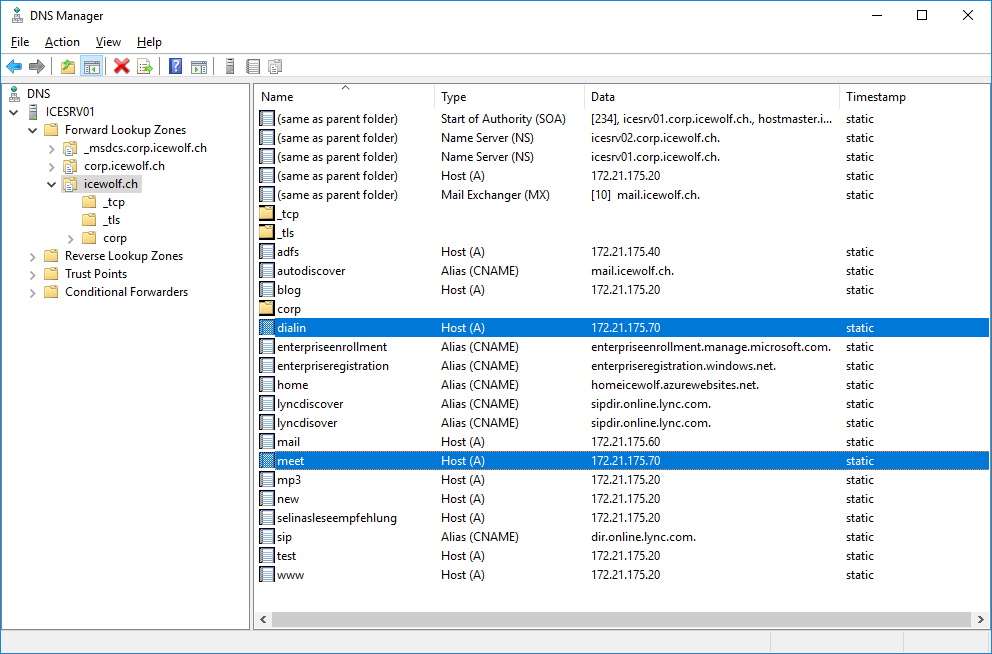Expand Reverse Lookup Zones
Screen dimensions: 992x654
click(x=33, y=256)
